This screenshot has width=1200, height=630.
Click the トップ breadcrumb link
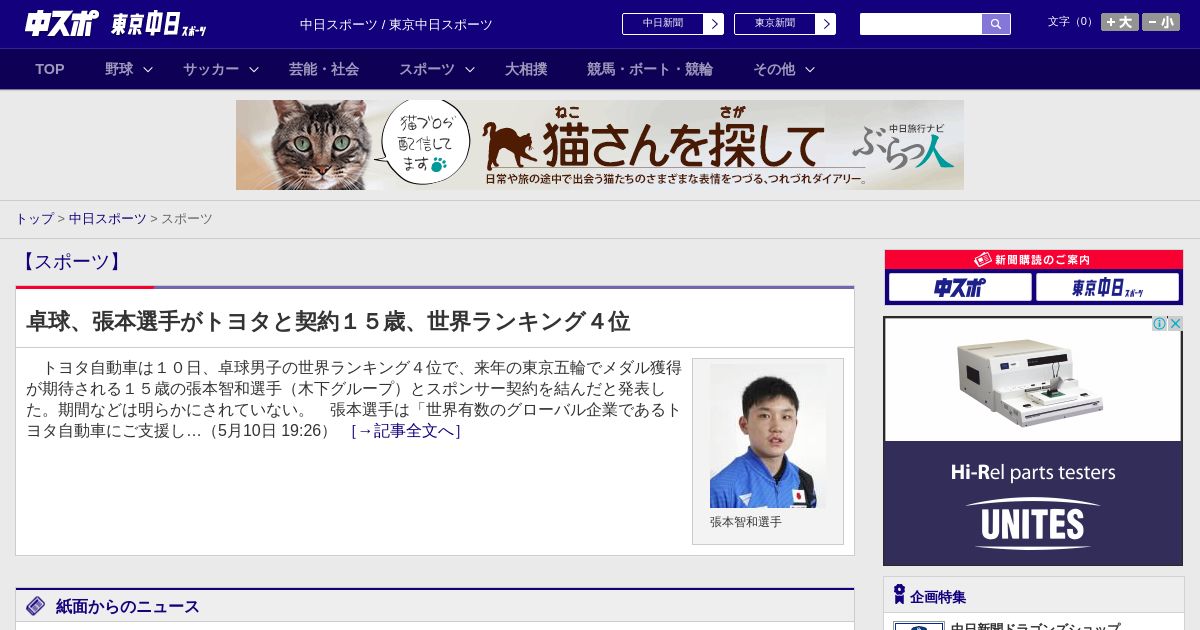[x=34, y=218]
